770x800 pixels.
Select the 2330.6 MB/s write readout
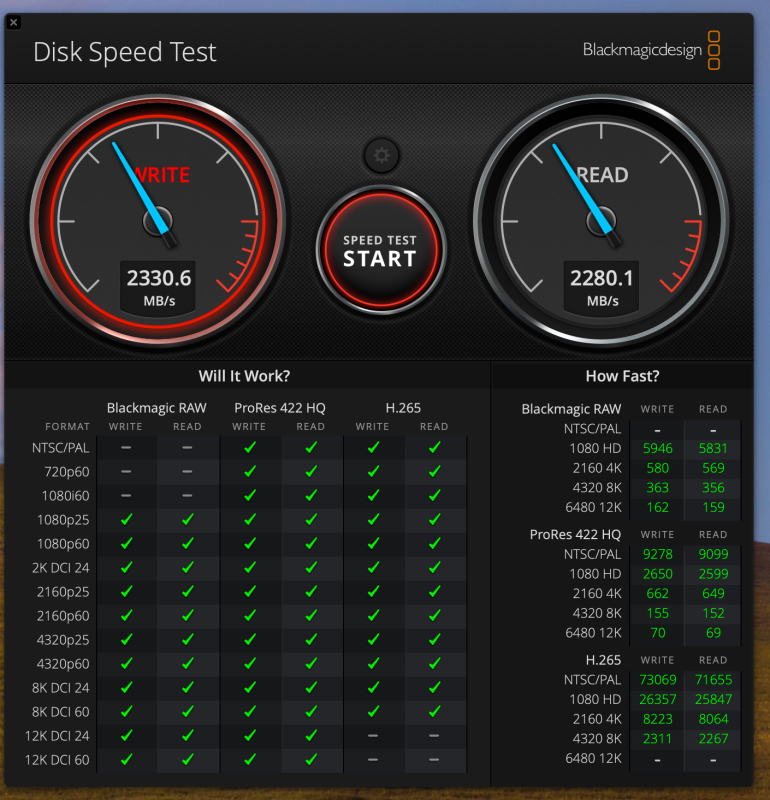(x=158, y=288)
